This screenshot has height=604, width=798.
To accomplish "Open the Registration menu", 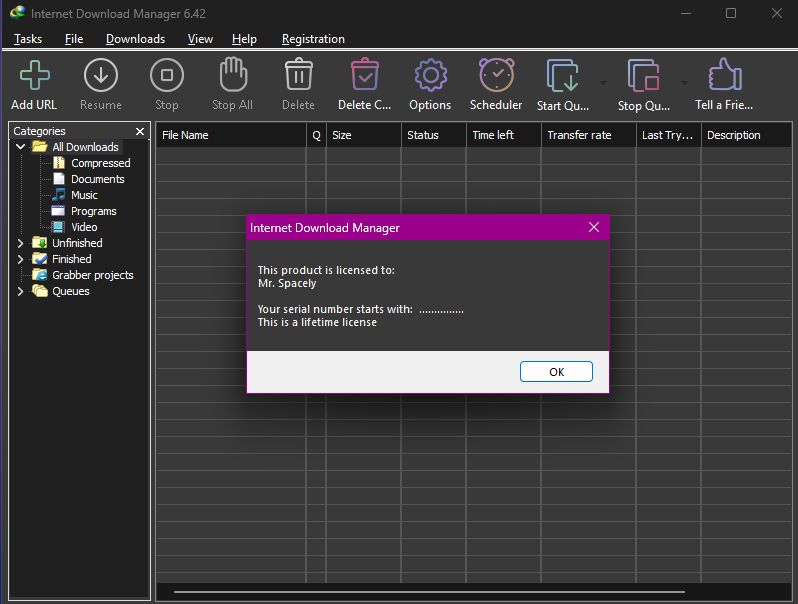I will coord(313,39).
